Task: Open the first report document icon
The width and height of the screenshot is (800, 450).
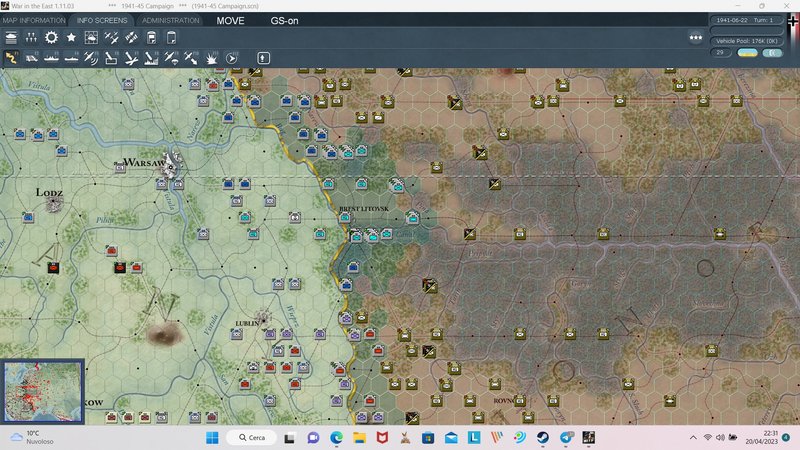Action: click(152, 38)
